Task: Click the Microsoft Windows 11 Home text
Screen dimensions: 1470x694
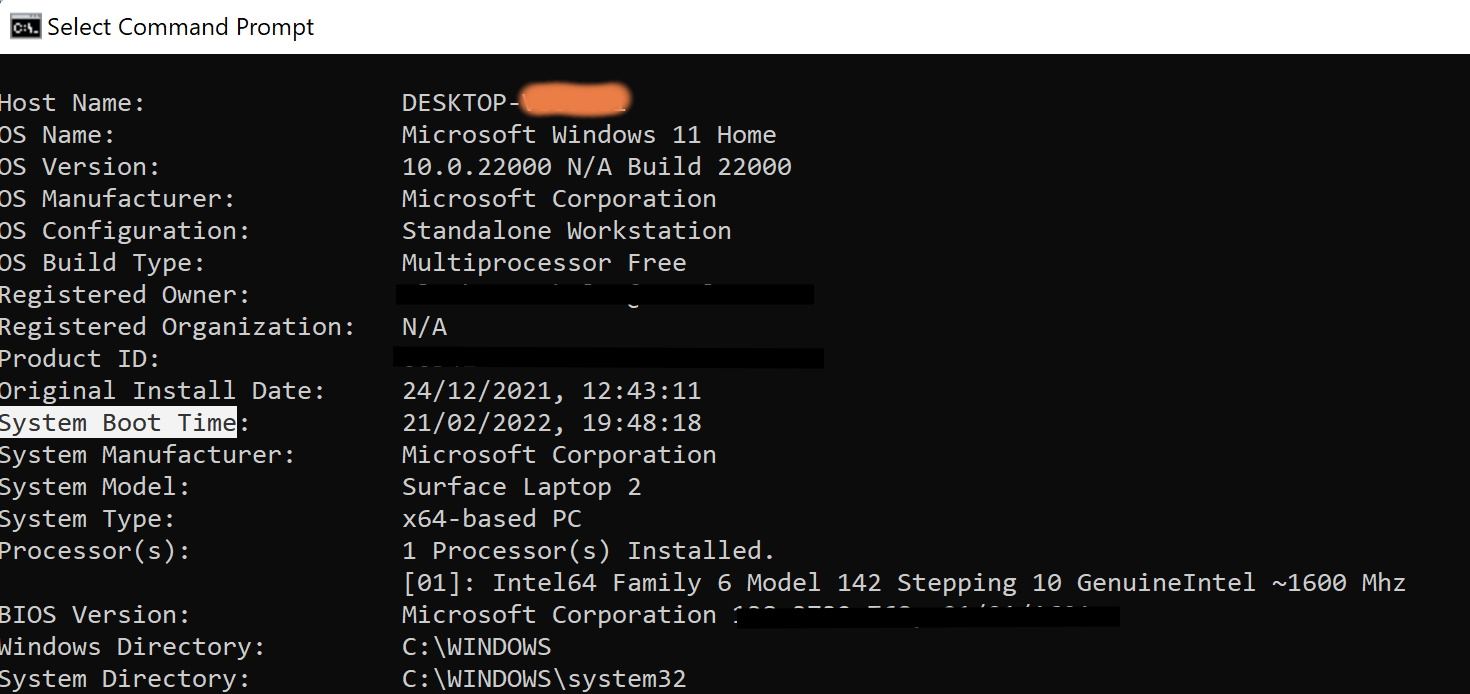Action: [589, 135]
